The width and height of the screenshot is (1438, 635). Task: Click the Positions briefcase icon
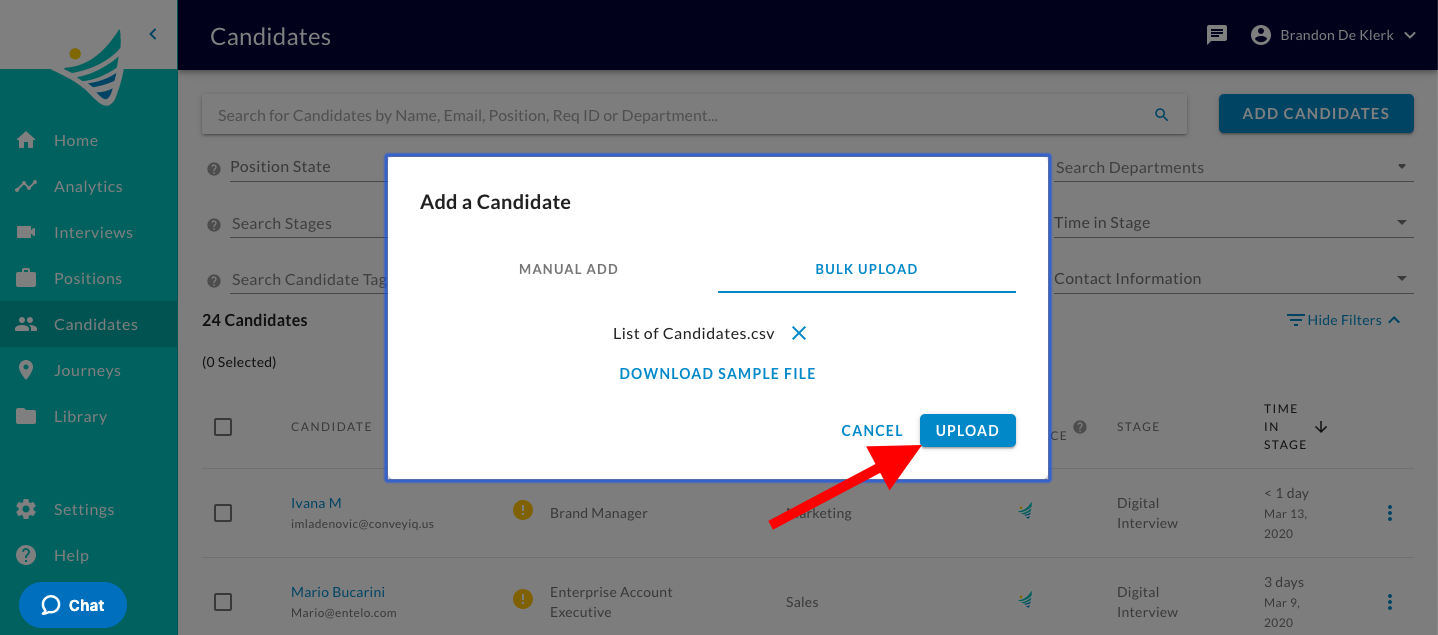[x=27, y=278]
